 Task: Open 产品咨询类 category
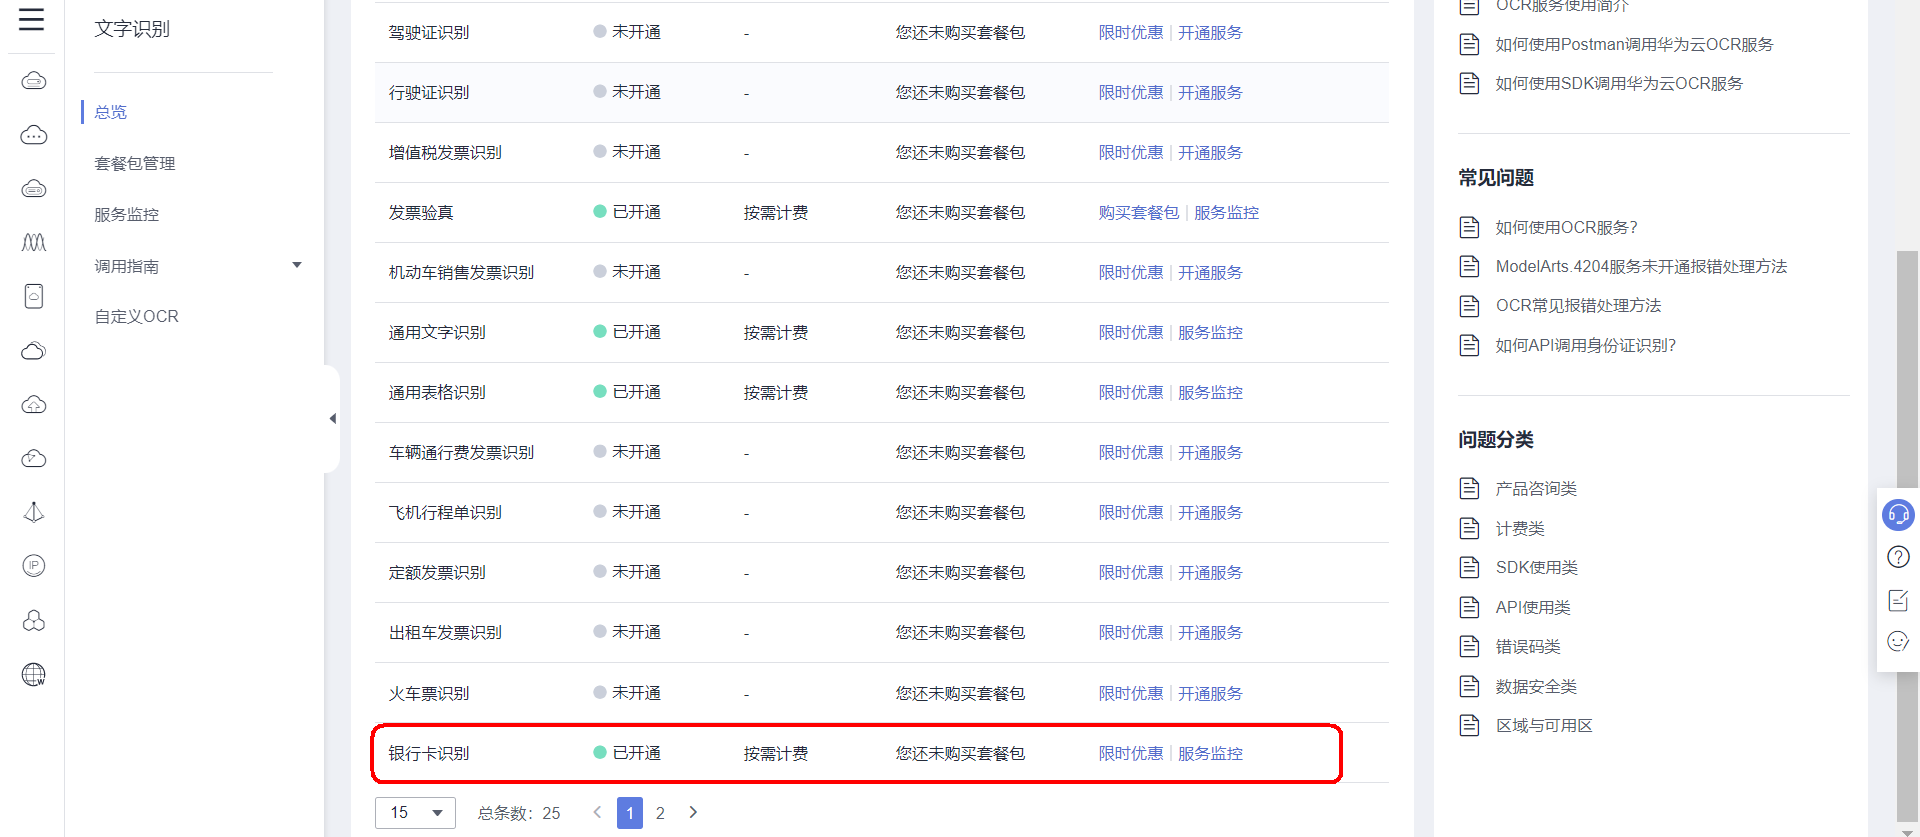click(x=1536, y=488)
